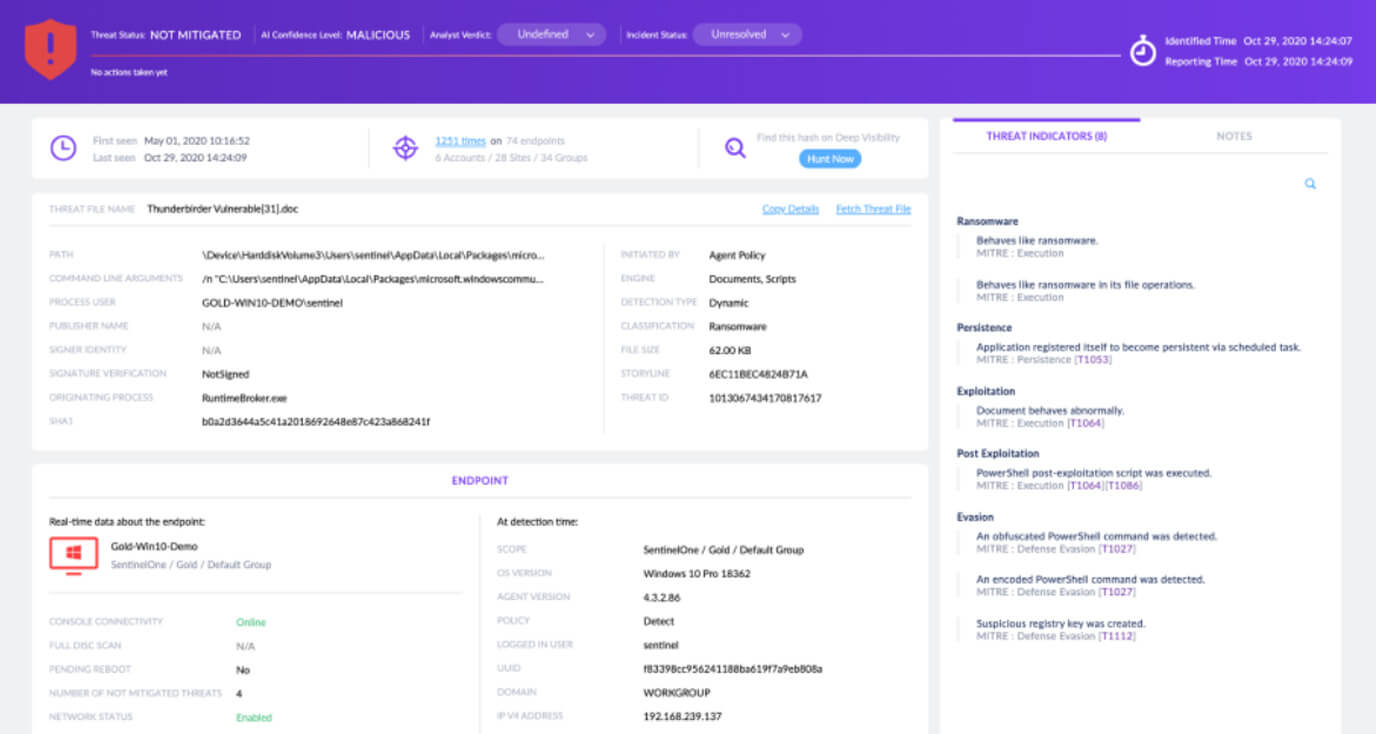This screenshot has height=734, width=1376.
Task: Click the endpoint UUID value
Action: coord(733,668)
